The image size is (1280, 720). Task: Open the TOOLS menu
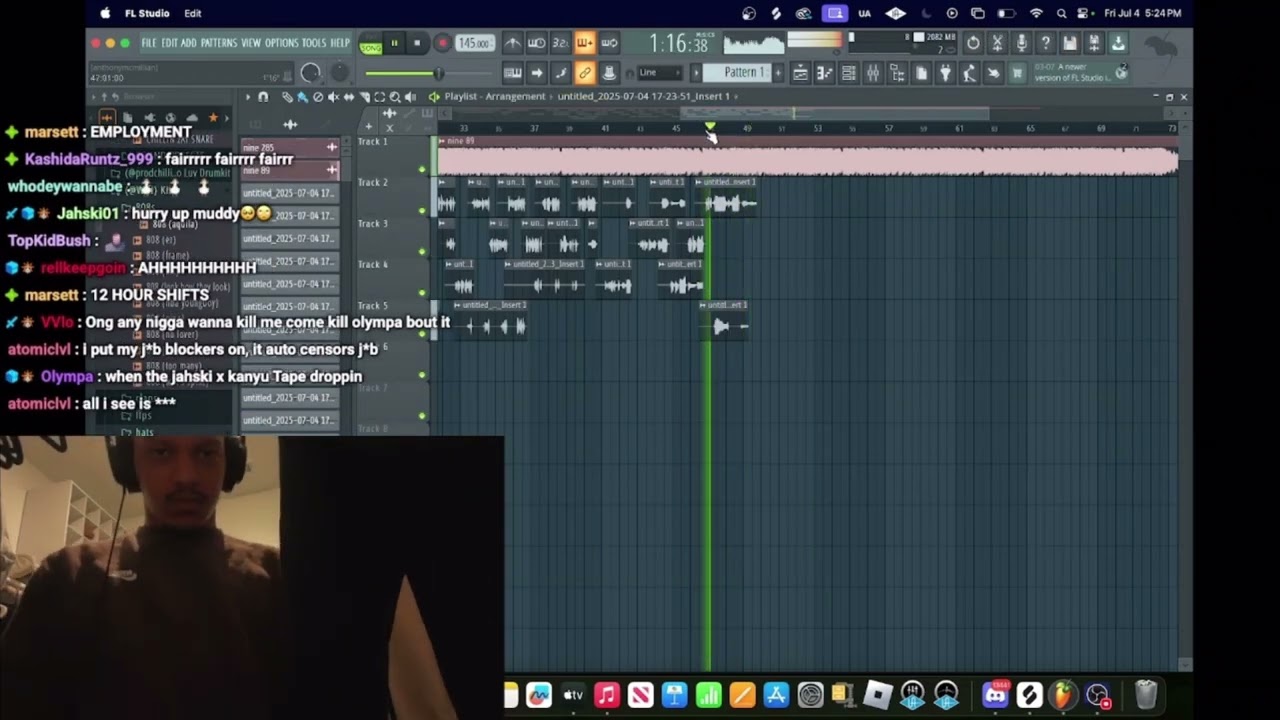tap(312, 43)
